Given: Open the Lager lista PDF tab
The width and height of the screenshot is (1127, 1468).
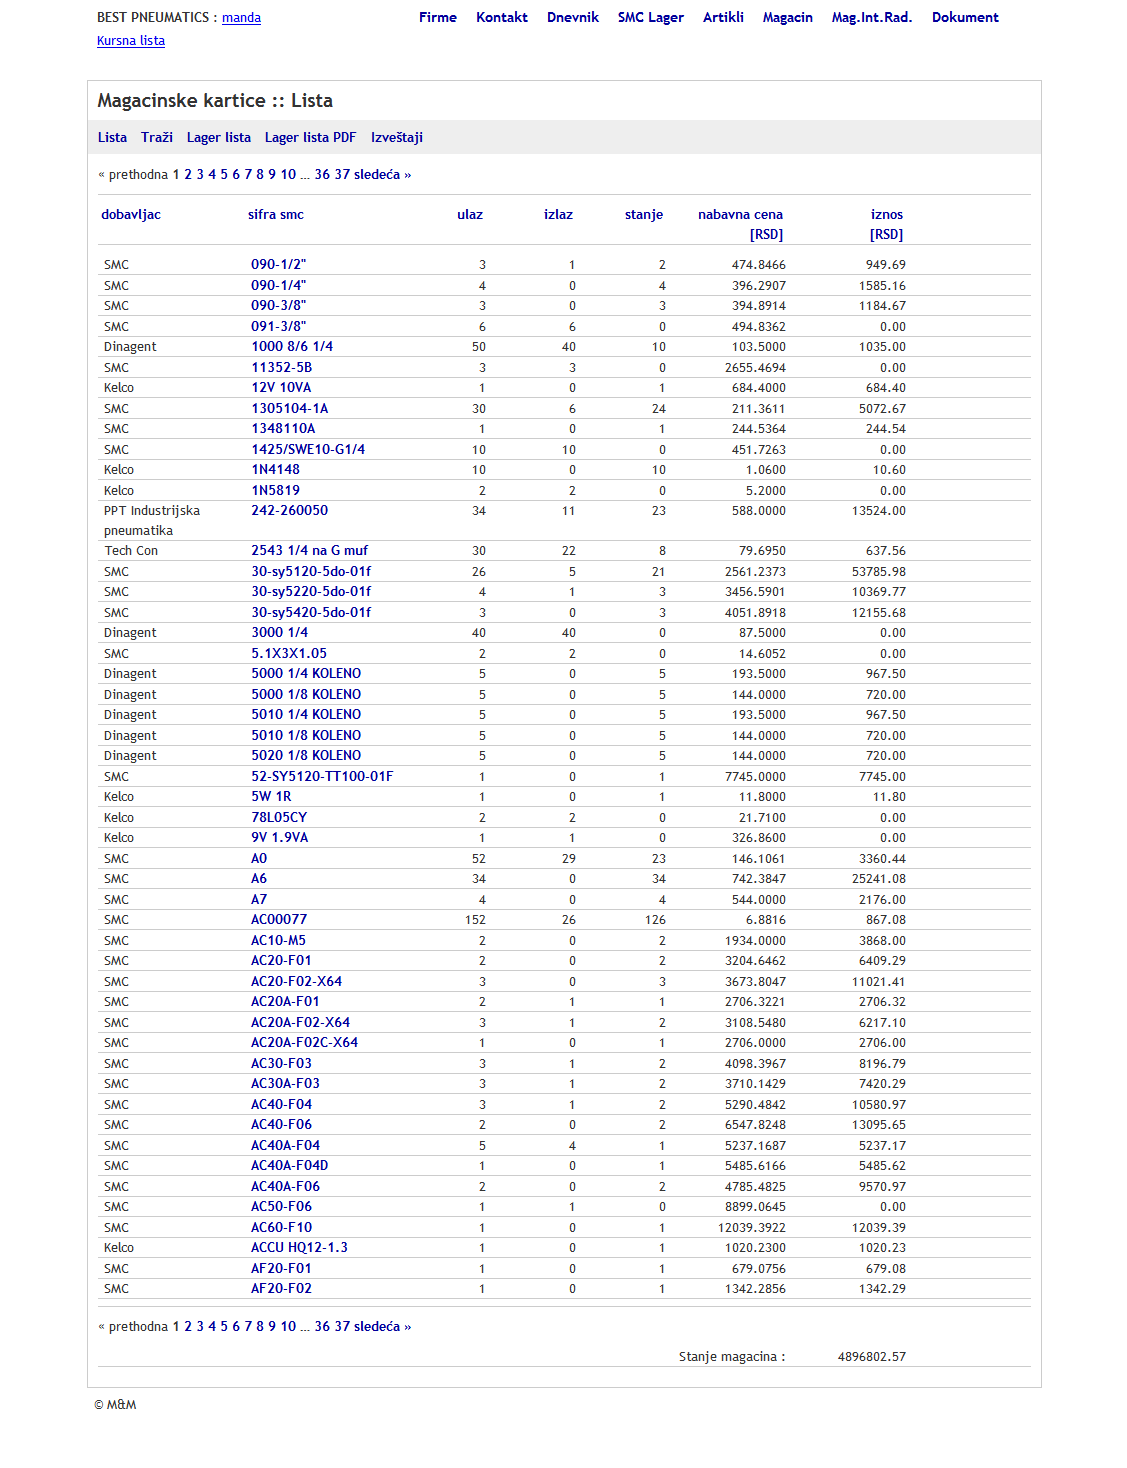Looking at the screenshot, I should pos(310,138).
